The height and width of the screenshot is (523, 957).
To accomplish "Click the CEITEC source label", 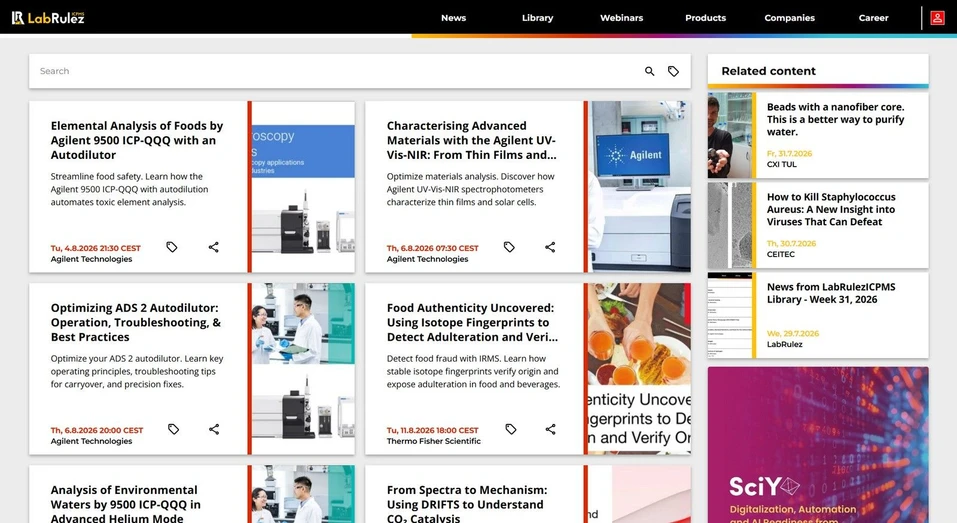I will [781, 254].
